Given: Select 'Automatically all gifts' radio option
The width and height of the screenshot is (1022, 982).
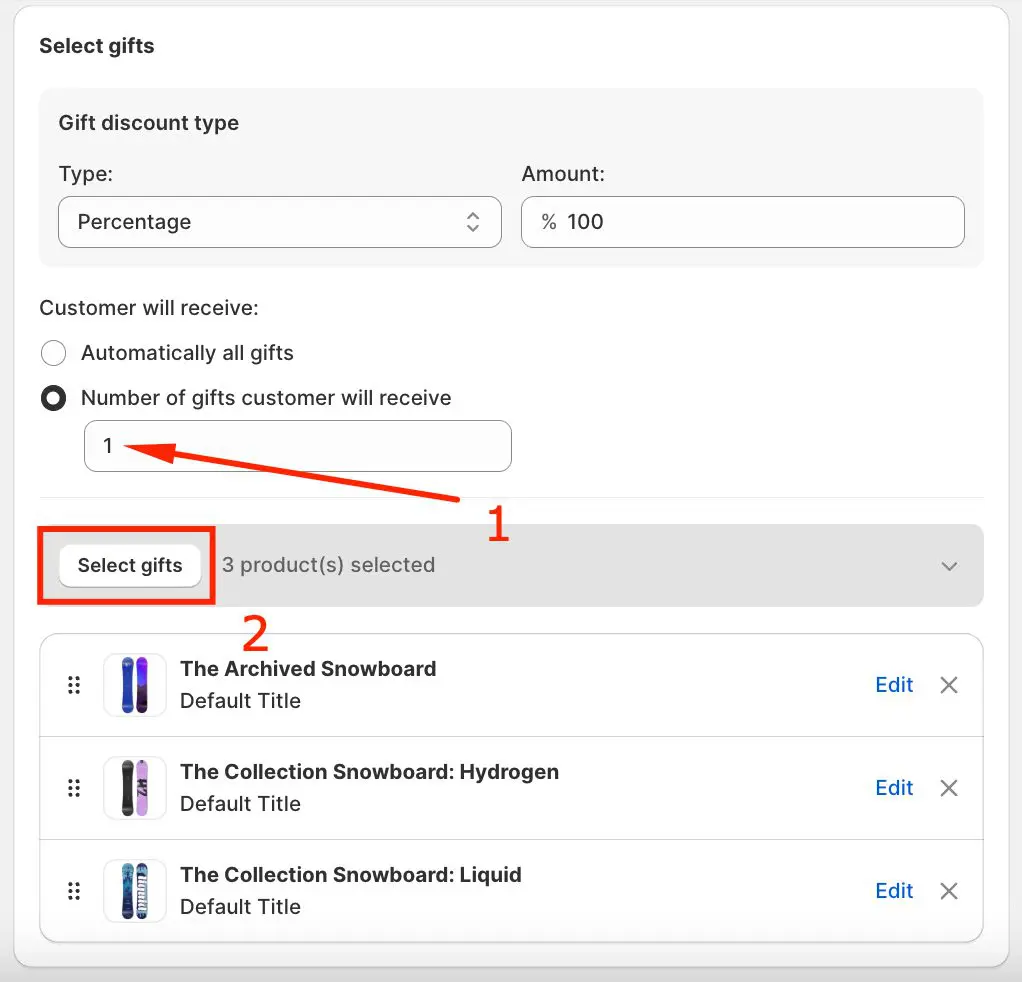Looking at the screenshot, I should point(53,353).
